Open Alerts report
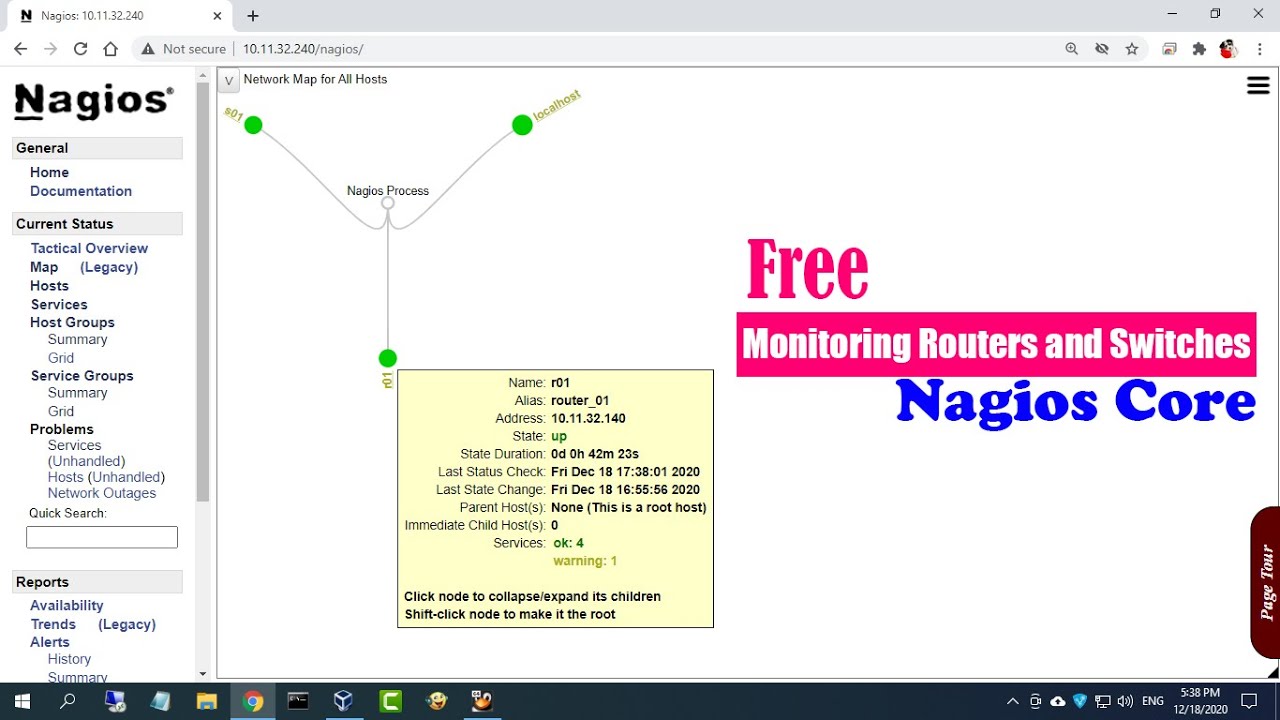The width and height of the screenshot is (1280, 720). pos(50,642)
